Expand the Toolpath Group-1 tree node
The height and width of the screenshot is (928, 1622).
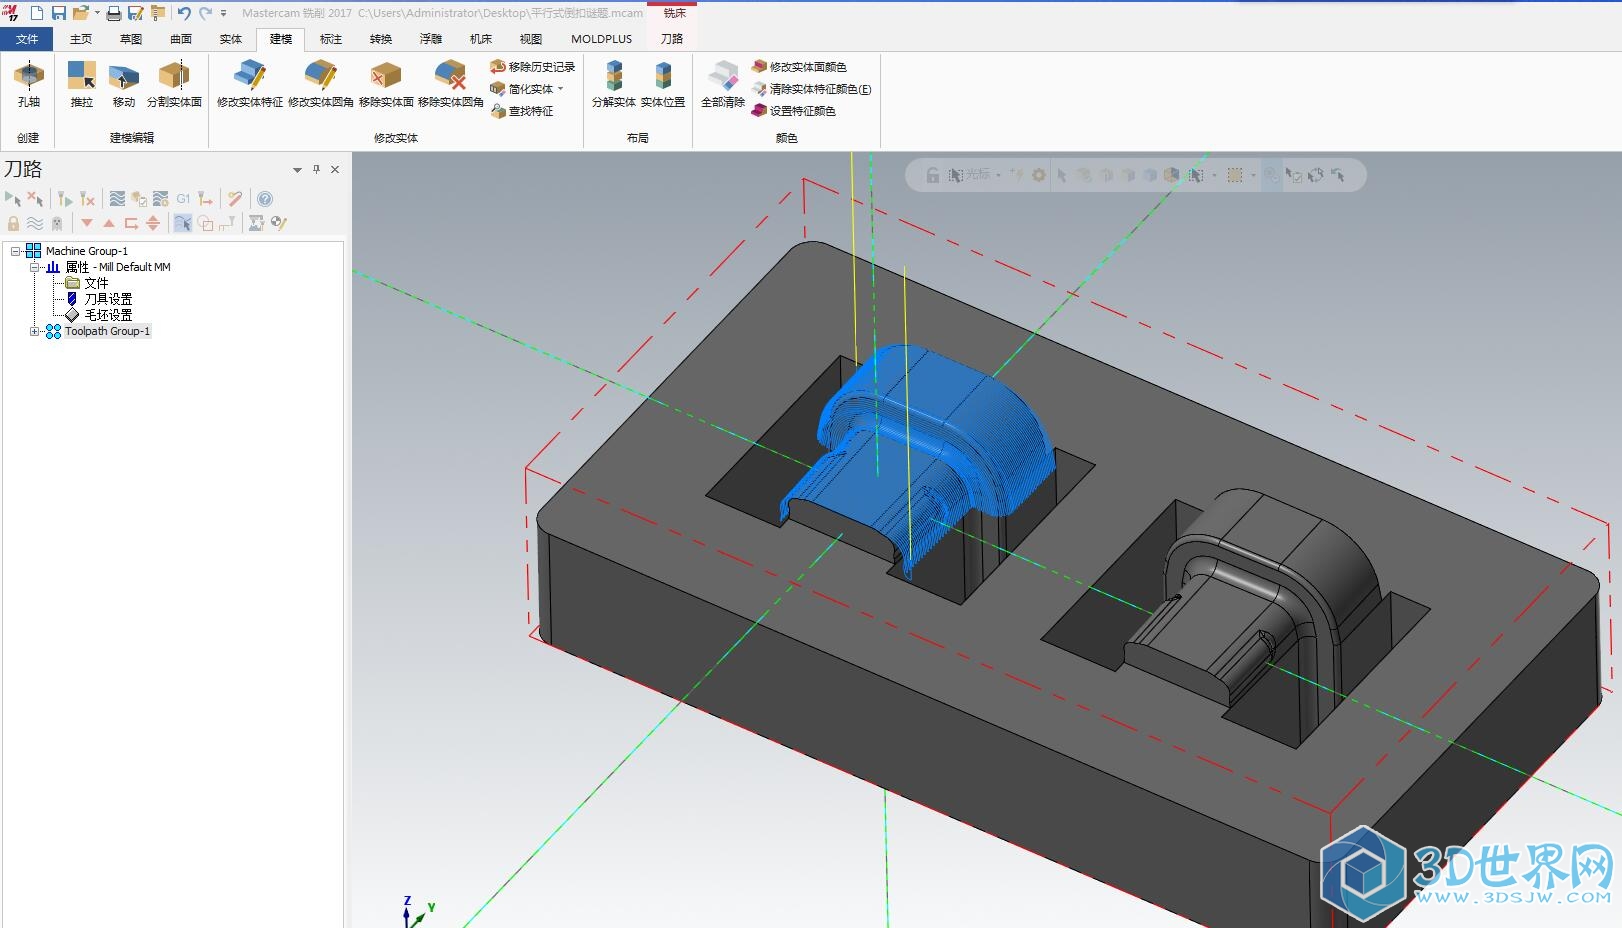tap(35, 331)
